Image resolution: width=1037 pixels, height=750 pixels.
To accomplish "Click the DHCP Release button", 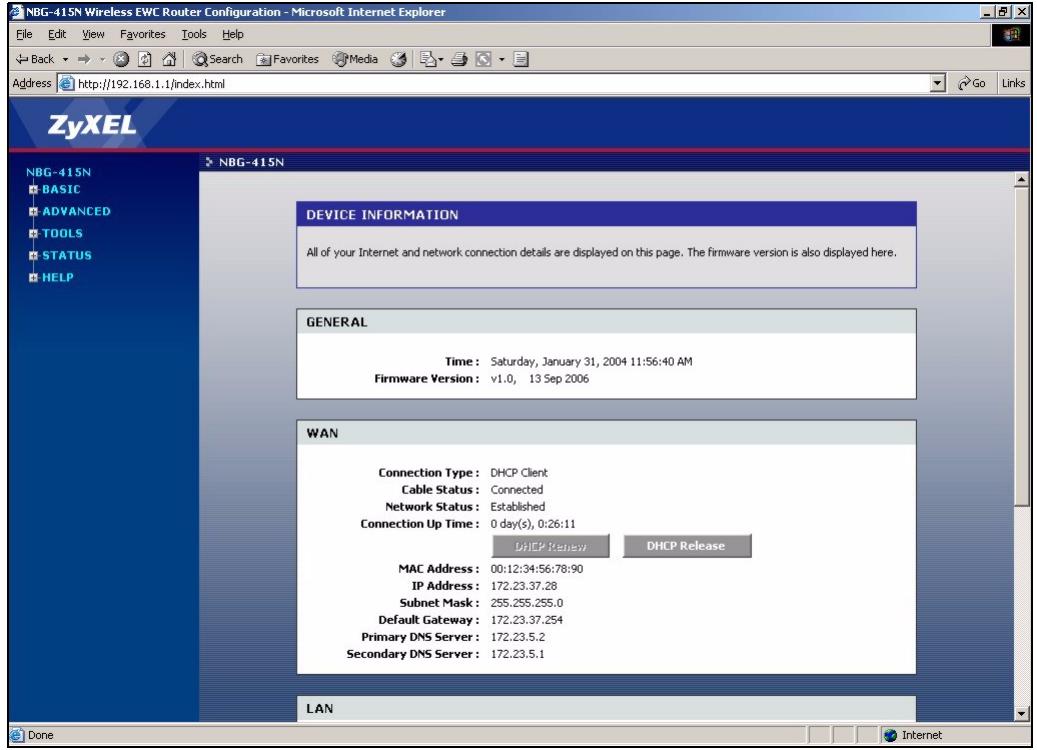I will click(x=686, y=546).
